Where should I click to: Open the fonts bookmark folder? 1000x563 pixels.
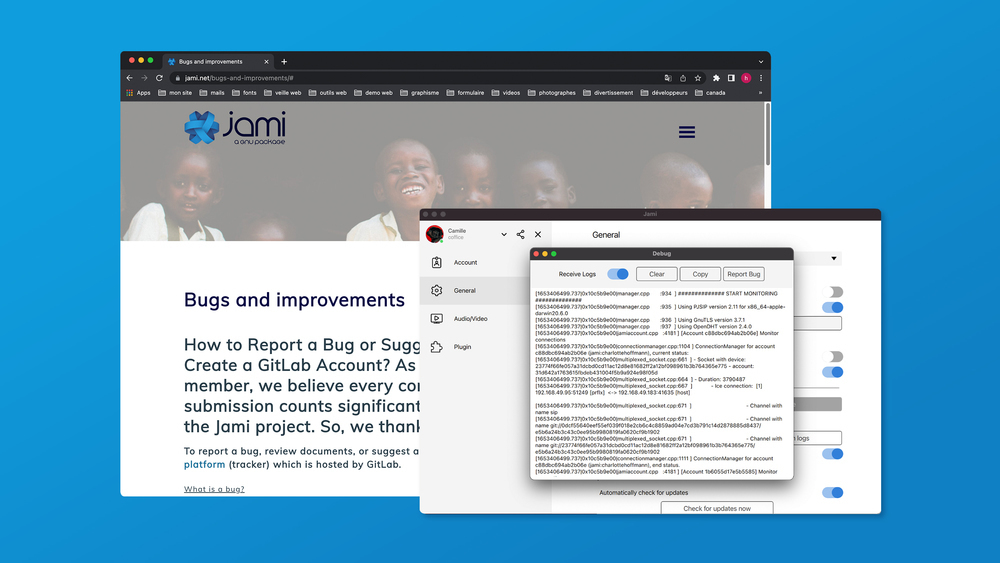click(x=244, y=92)
